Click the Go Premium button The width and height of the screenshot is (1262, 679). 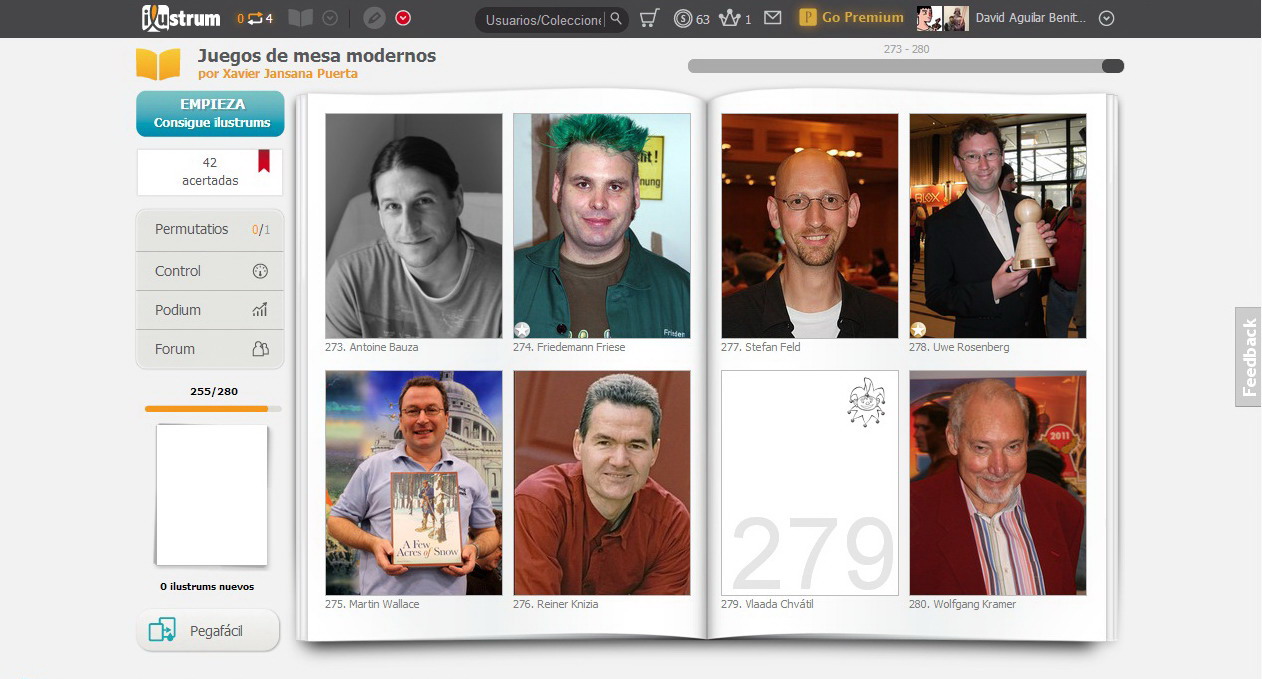[851, 18]
